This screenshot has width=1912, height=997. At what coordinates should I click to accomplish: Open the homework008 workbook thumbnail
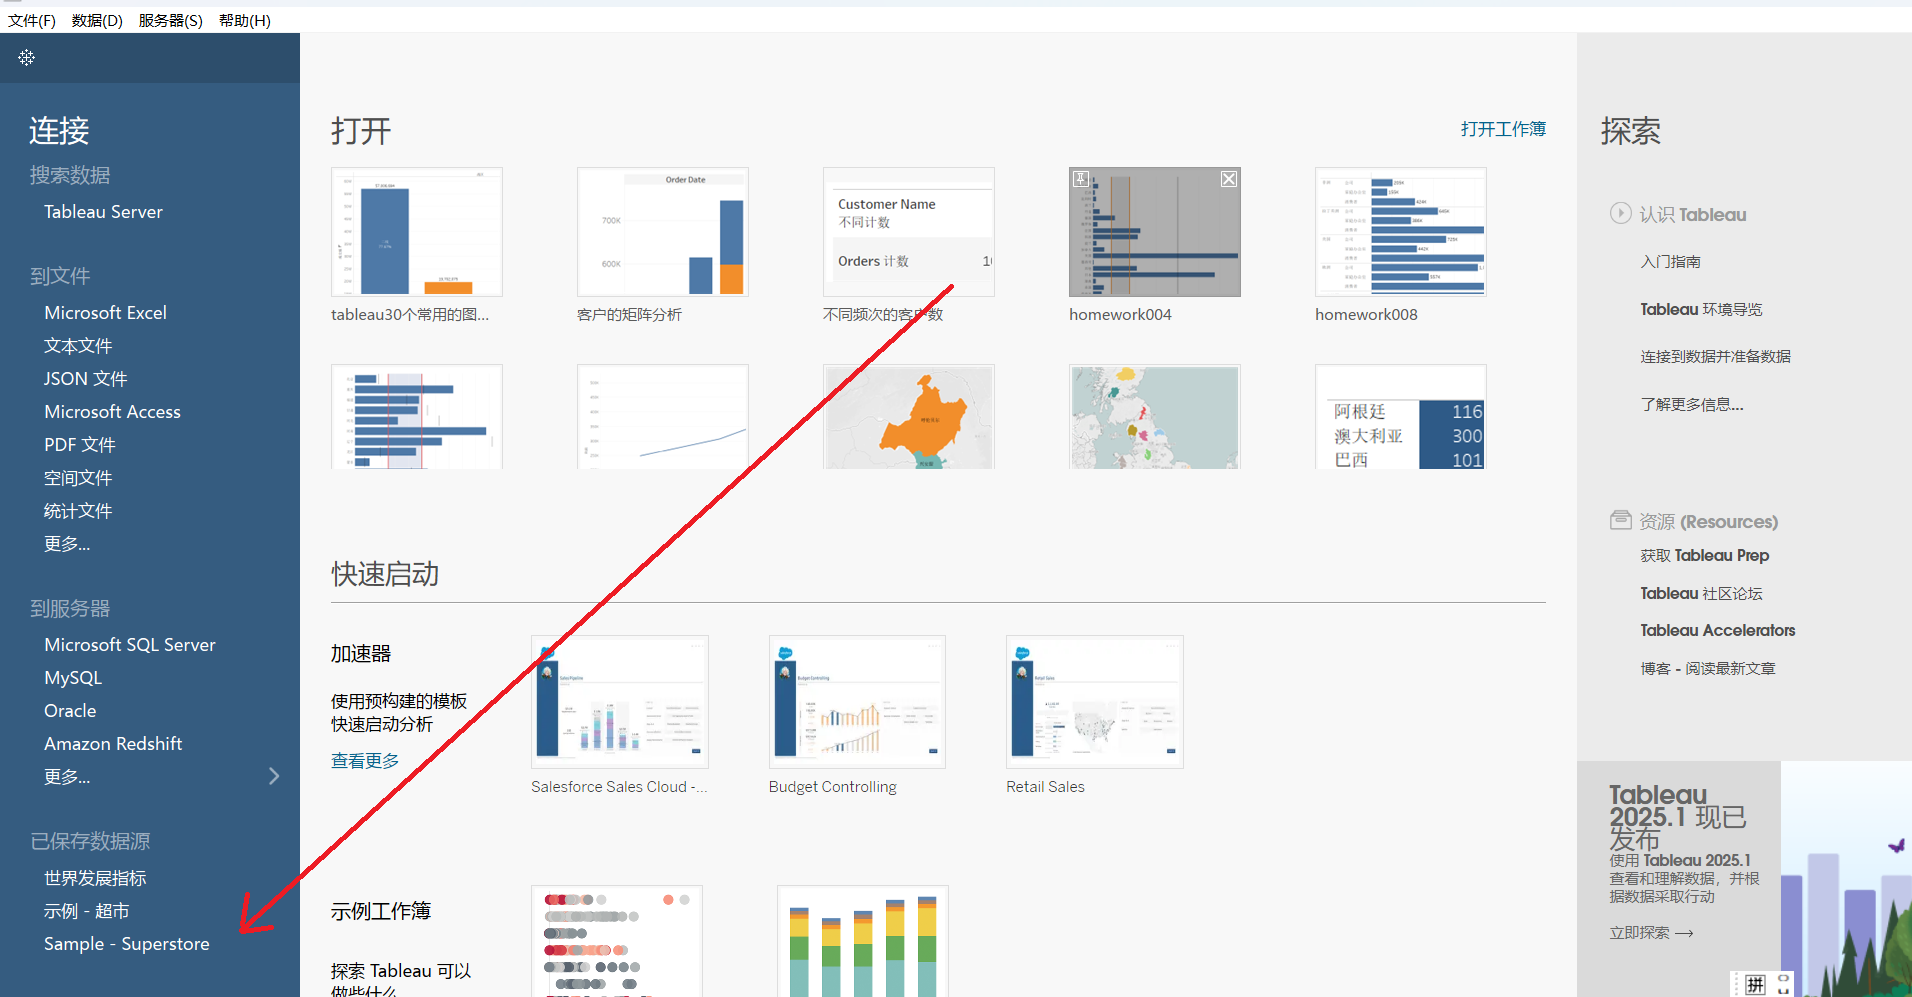[1400, 232]
